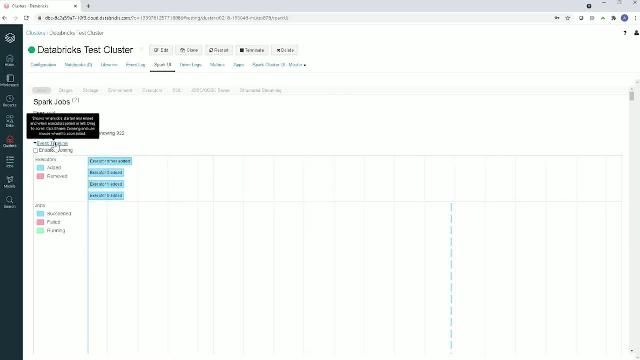Switch to the Storage tab in Spark UI
The width and height of the screenshot is (640, 360).
click(91, 90)
